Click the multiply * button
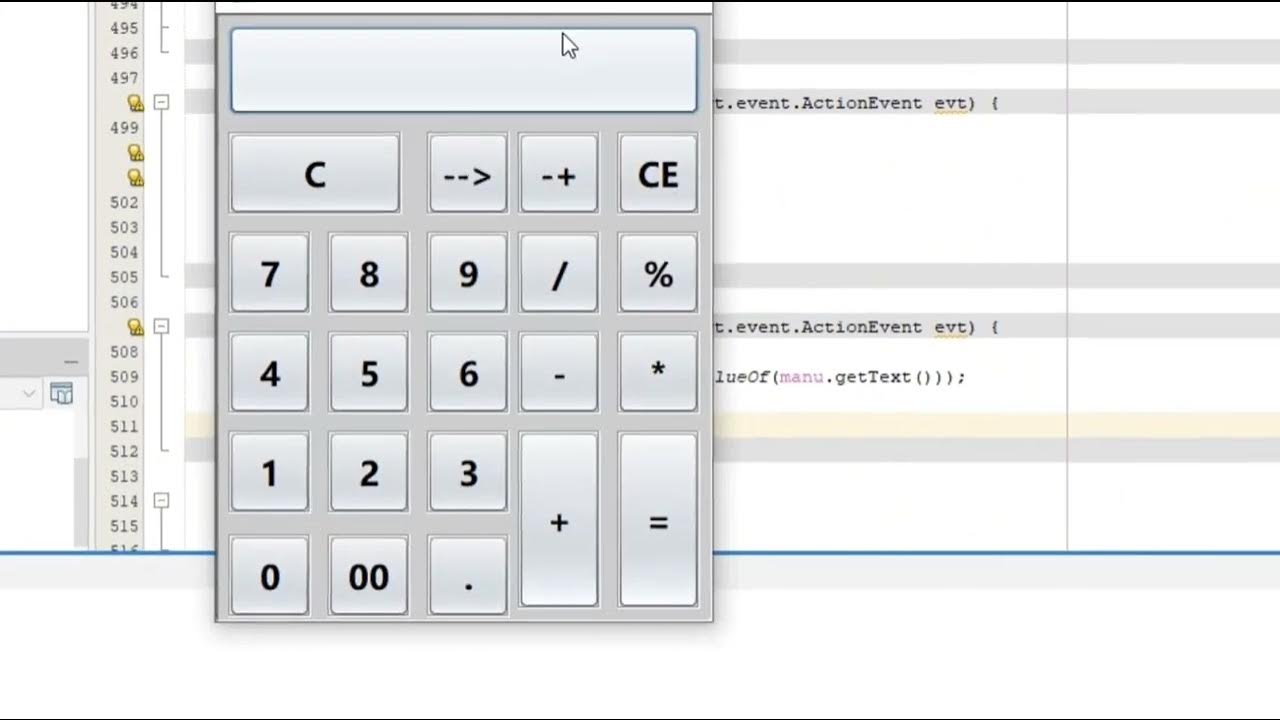 pyautogui.click(x=658, y=372)
